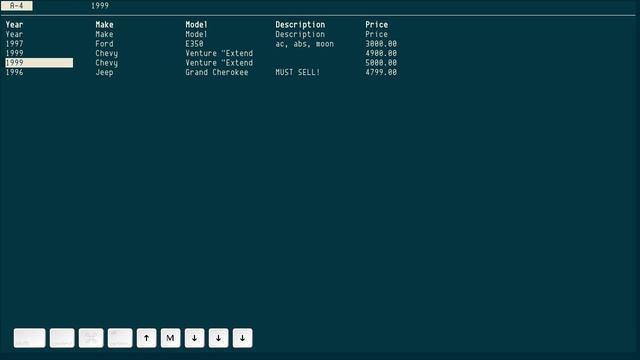Click the Ford make cell

click(x=104, y=44)
